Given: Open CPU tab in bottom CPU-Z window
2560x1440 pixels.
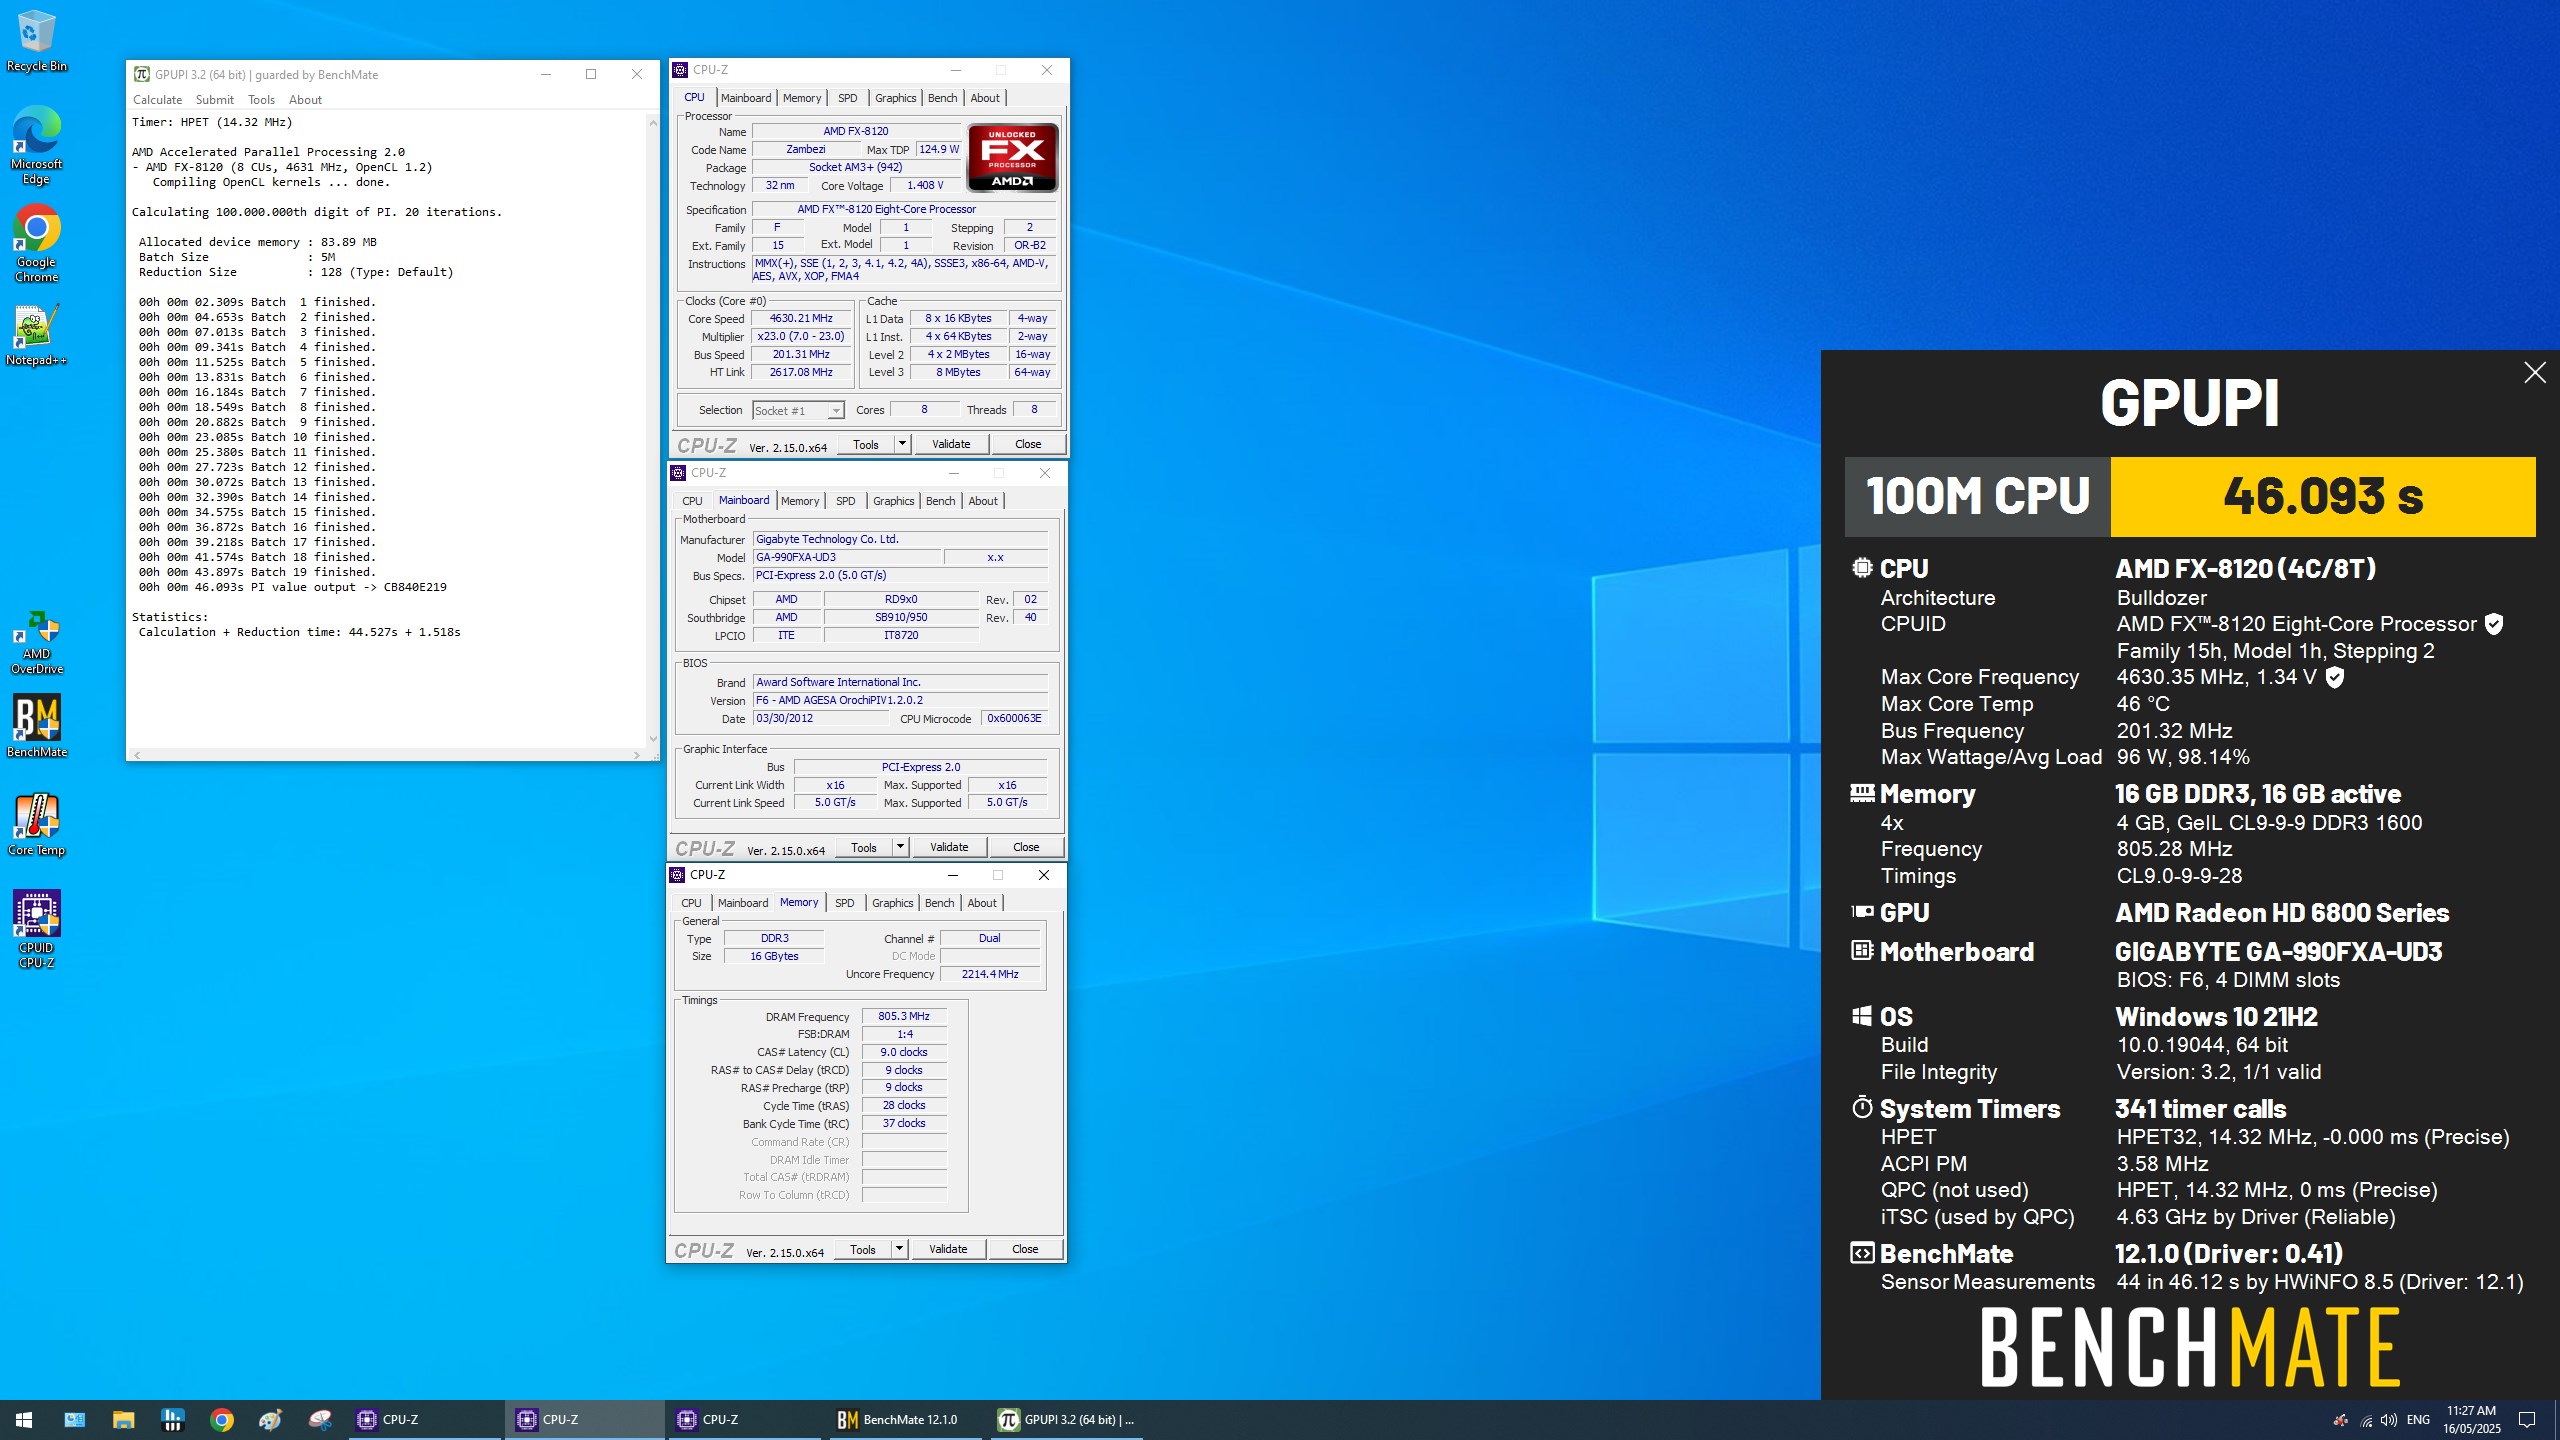Looking at the screenshot, I should pos(691,903).
